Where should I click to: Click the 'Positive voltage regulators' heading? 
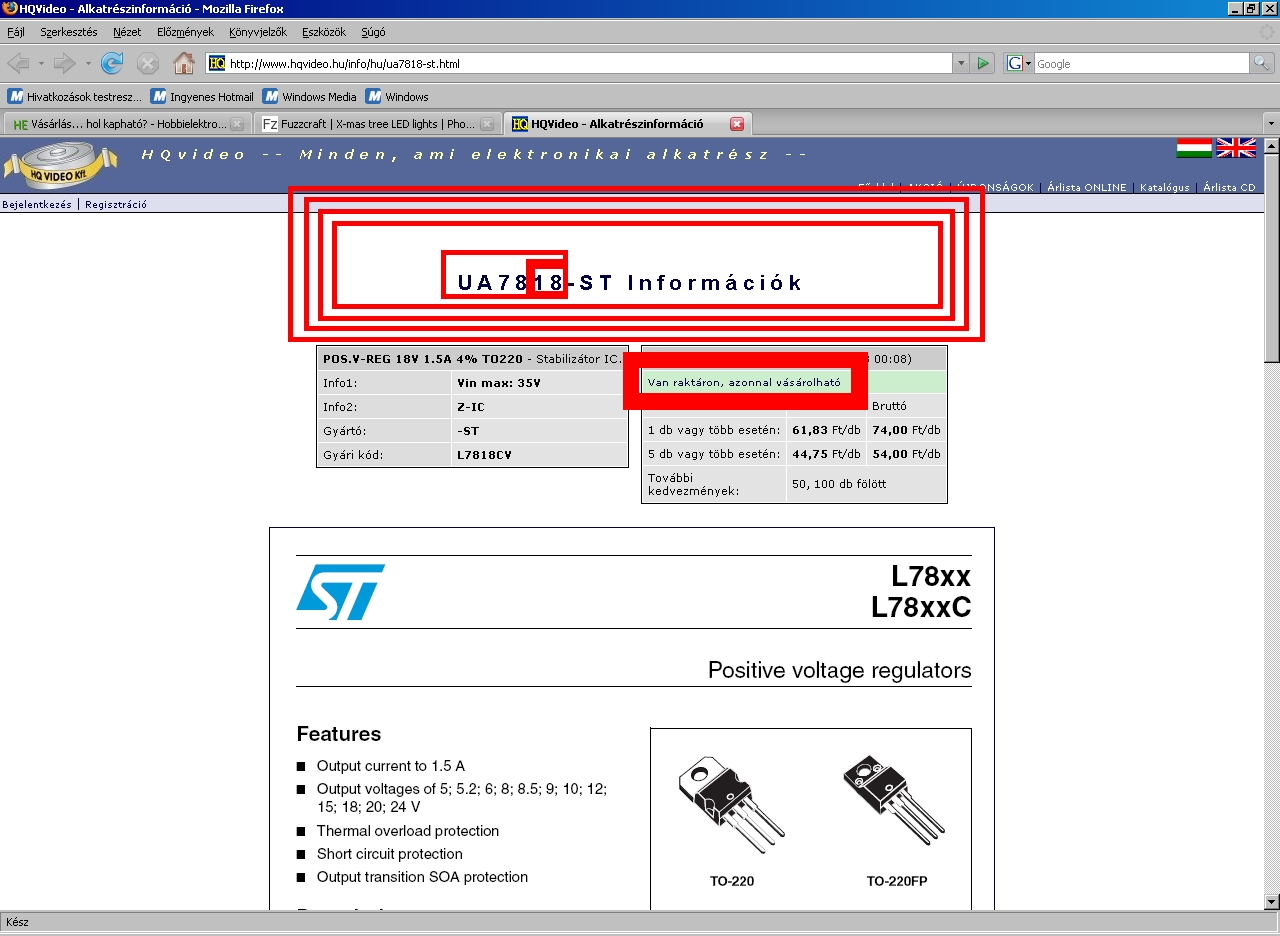[840, 670]
